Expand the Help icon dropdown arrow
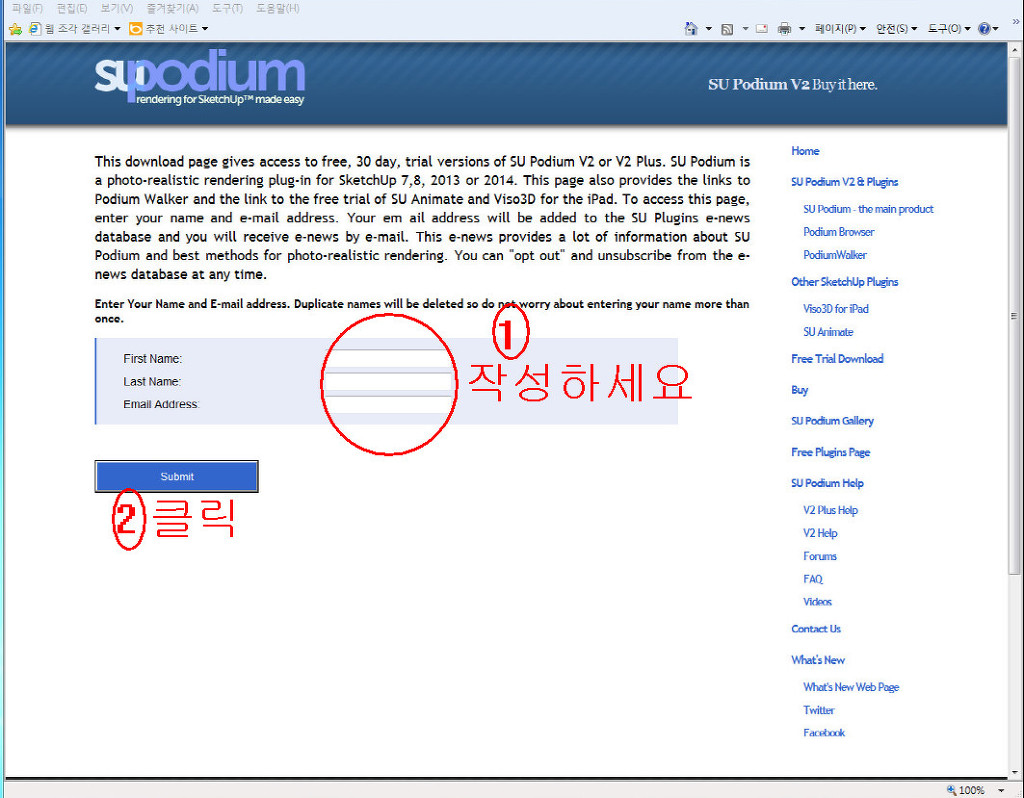 (x=996, y=29)
